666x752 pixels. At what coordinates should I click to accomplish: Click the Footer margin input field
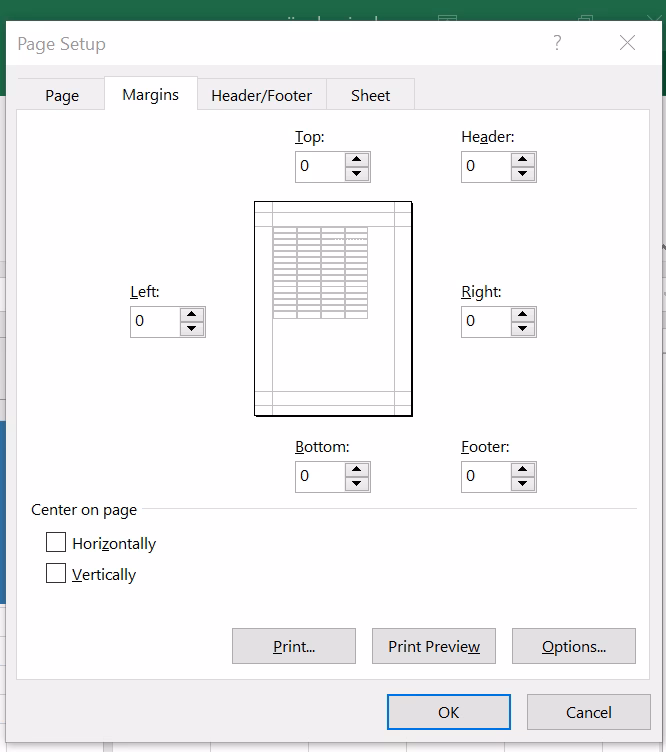point(486,477)
